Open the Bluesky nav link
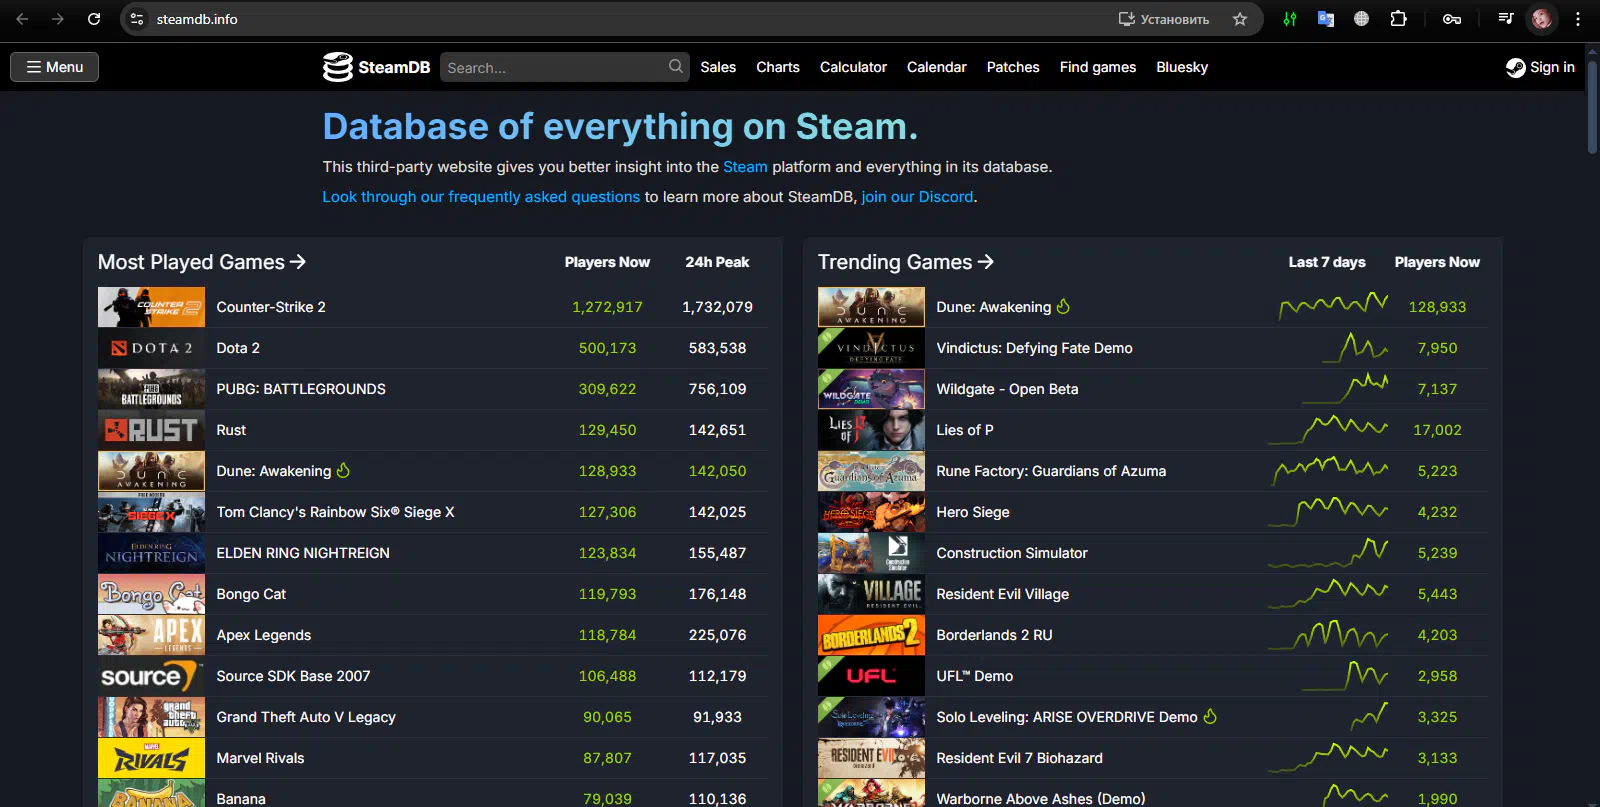This screenshot has width=1600, height=807. click(x=1182, y=67)
